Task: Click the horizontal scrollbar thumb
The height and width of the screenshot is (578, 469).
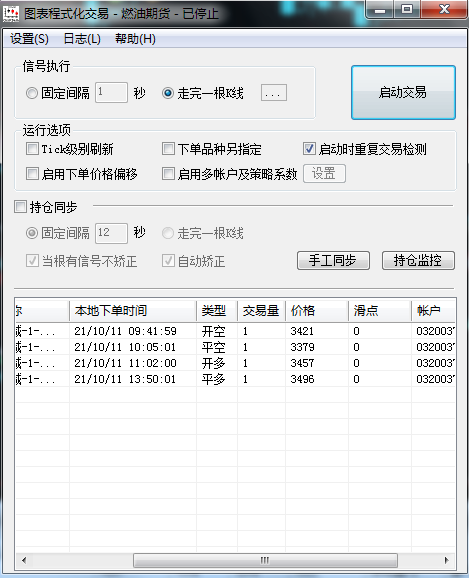Action: pos(265,560)
